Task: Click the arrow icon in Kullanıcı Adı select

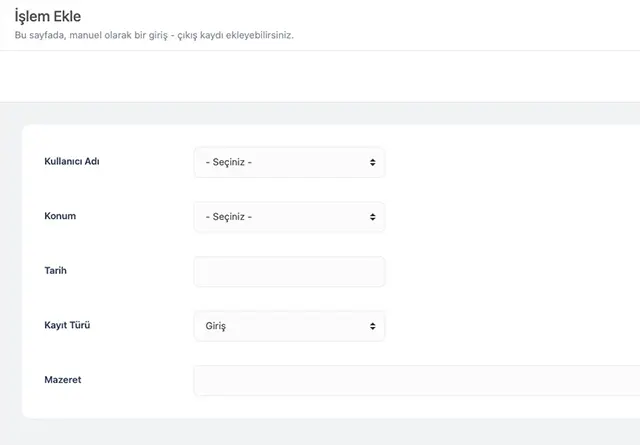Action: [372, 162]
